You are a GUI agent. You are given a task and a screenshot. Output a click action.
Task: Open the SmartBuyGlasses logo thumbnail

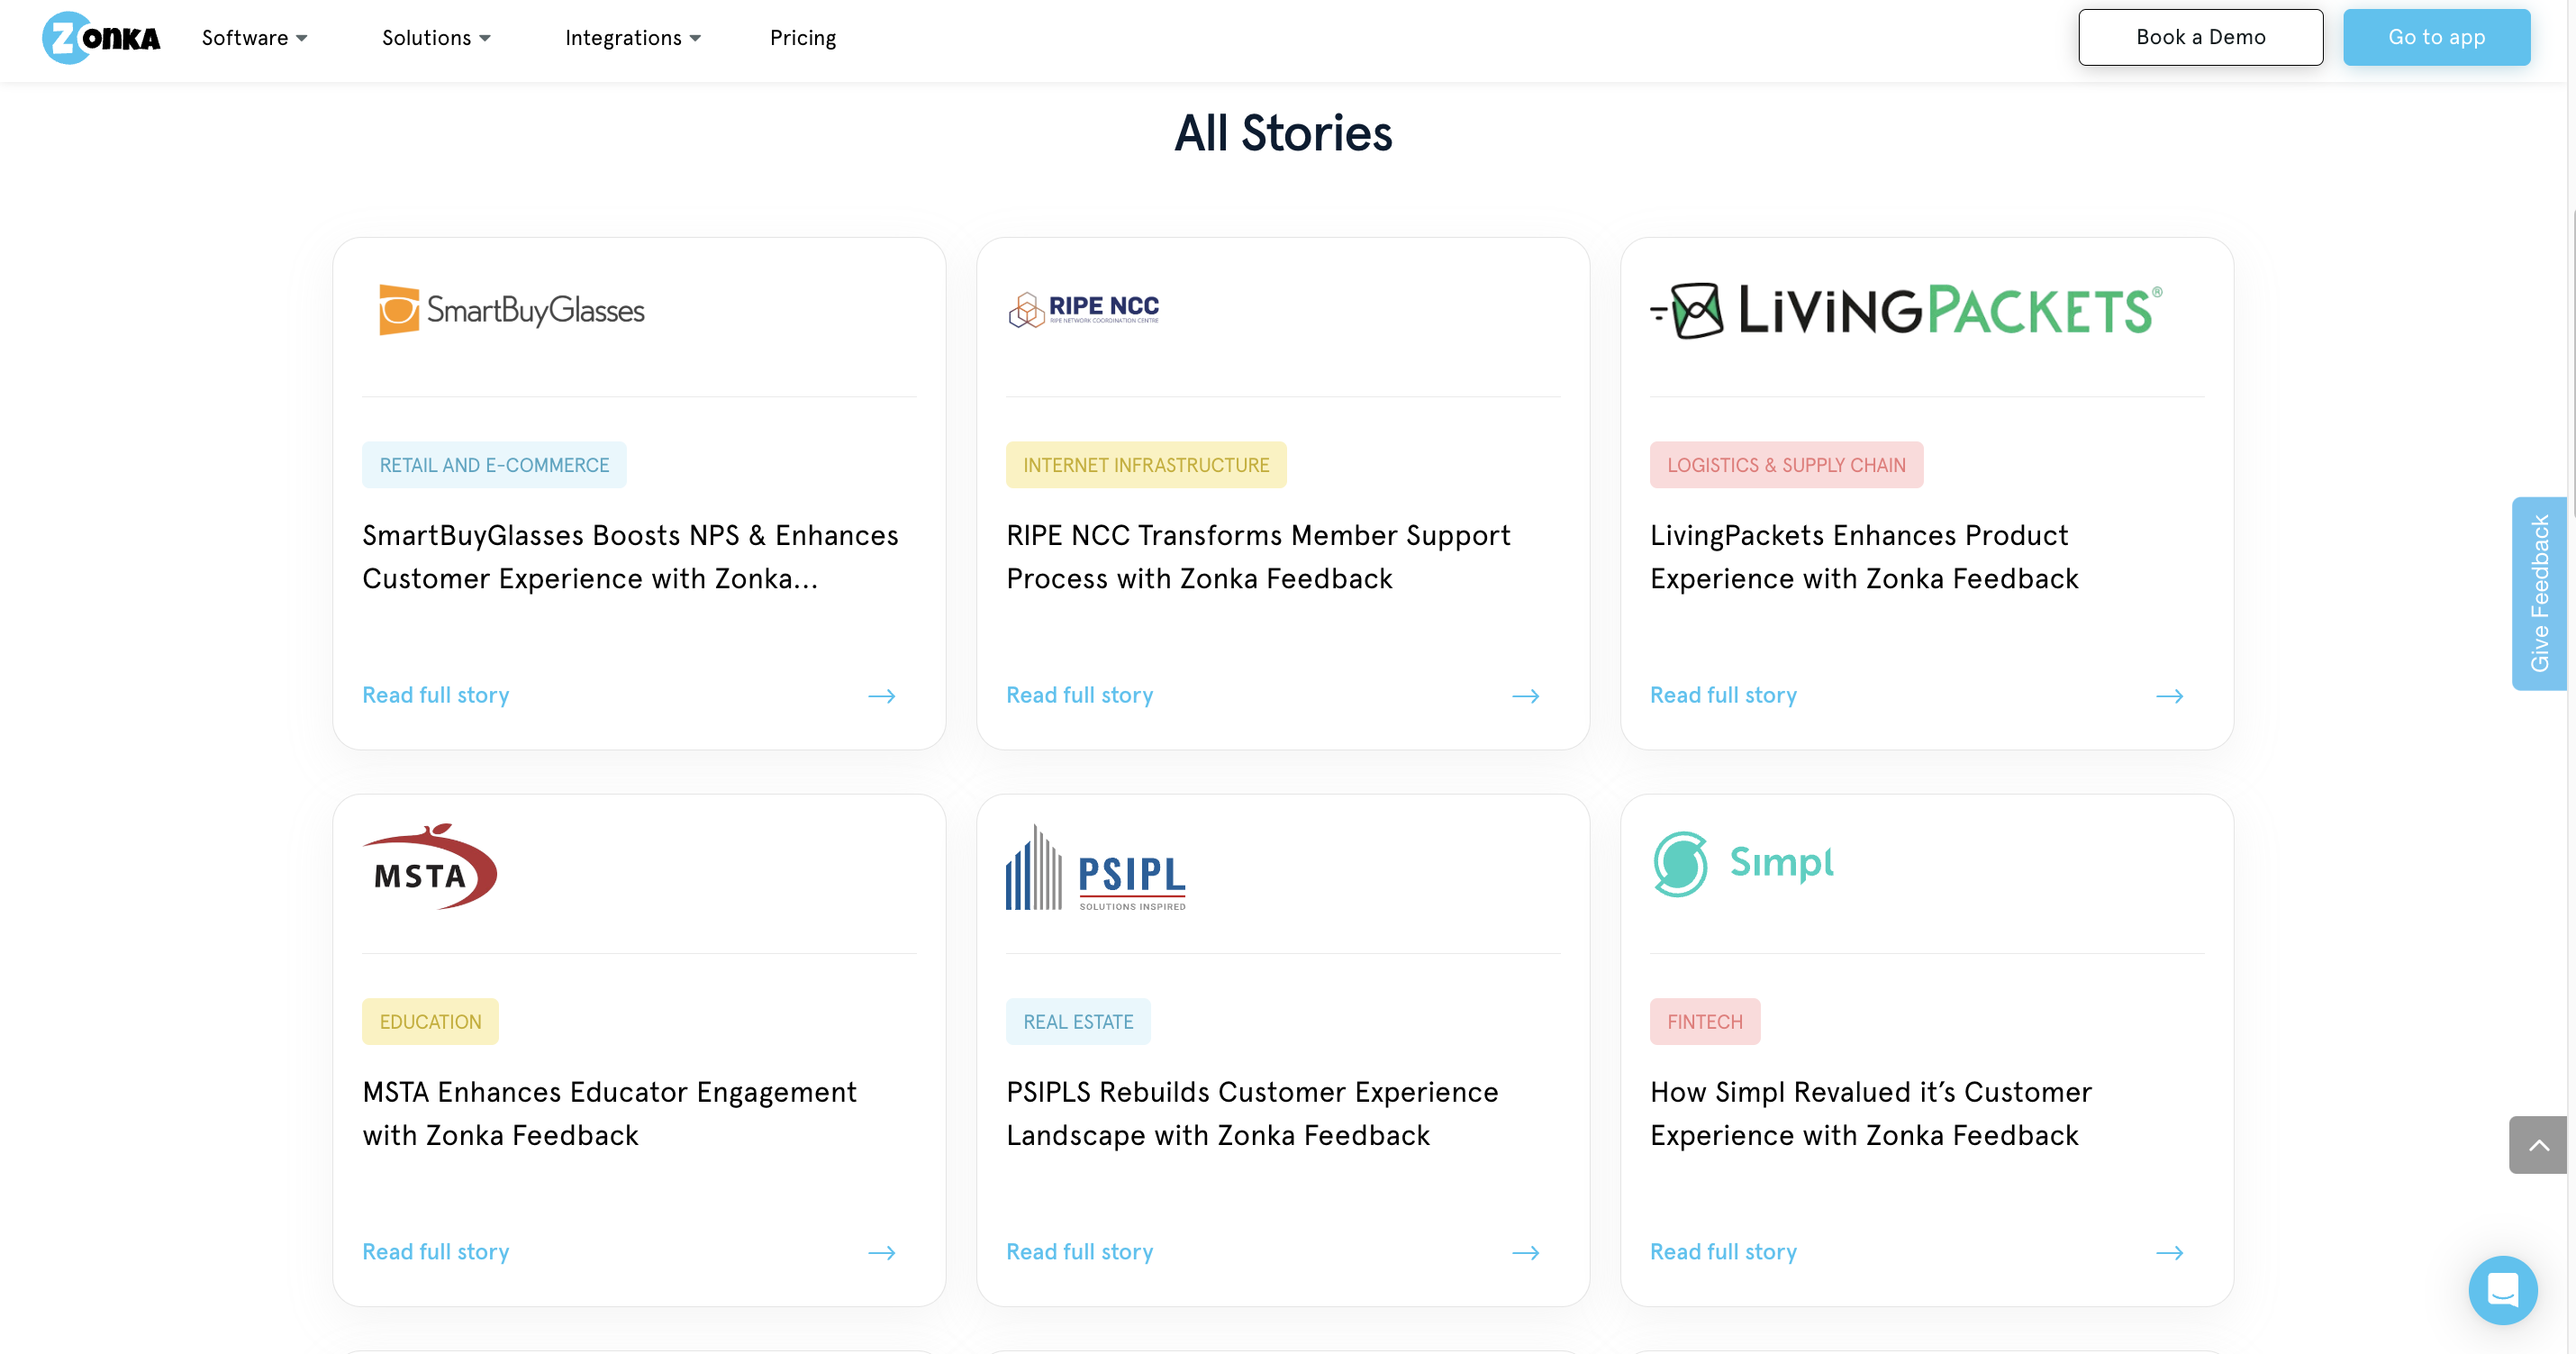tap(512, 309)
